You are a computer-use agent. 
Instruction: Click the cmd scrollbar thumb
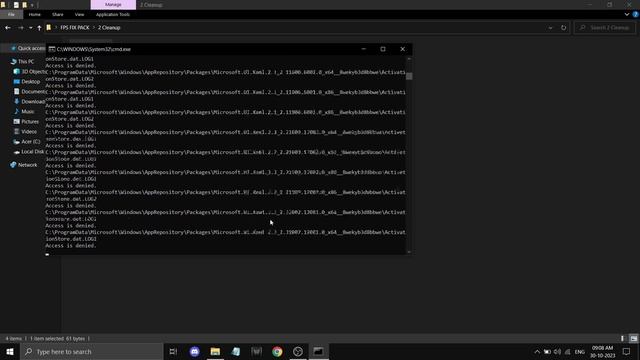tap(409, 76)
